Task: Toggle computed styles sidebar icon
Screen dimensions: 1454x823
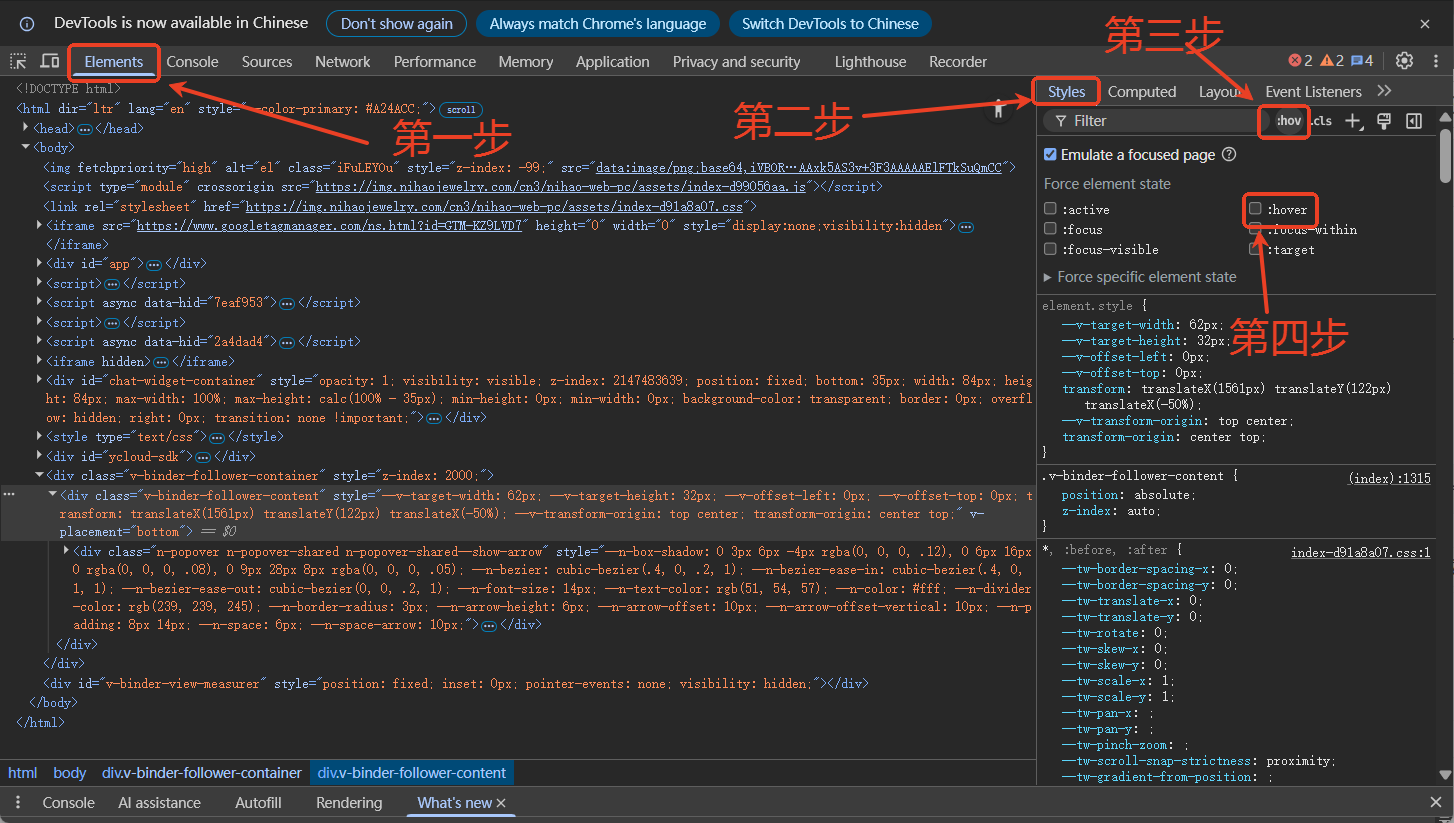Action: (x=1414, y=121)
